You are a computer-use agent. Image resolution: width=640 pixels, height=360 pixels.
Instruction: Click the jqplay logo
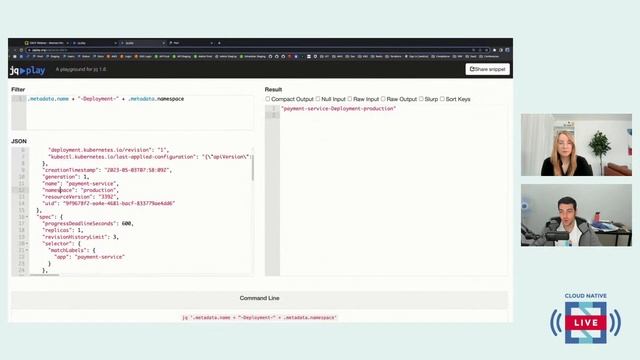pos(27,71)
